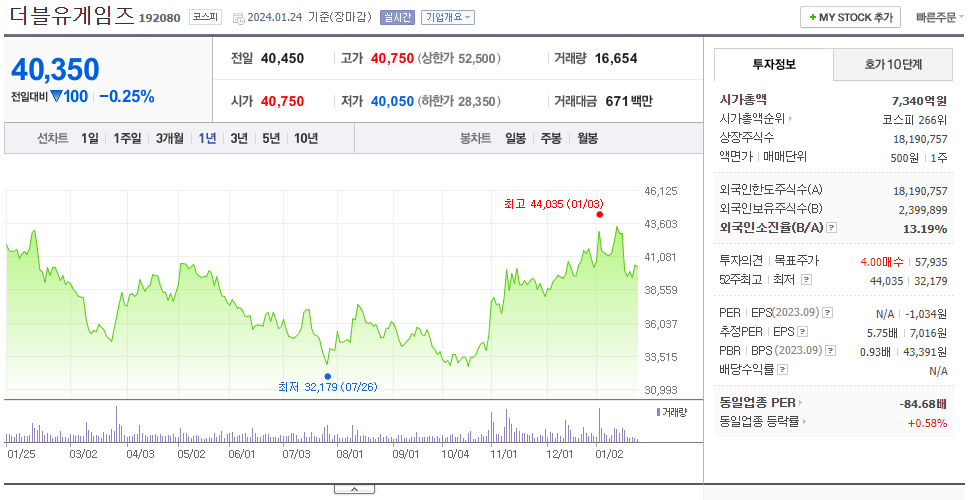The image size is (968, 500).
Task: Click the target price 57,935
Action: coord(931,262)
